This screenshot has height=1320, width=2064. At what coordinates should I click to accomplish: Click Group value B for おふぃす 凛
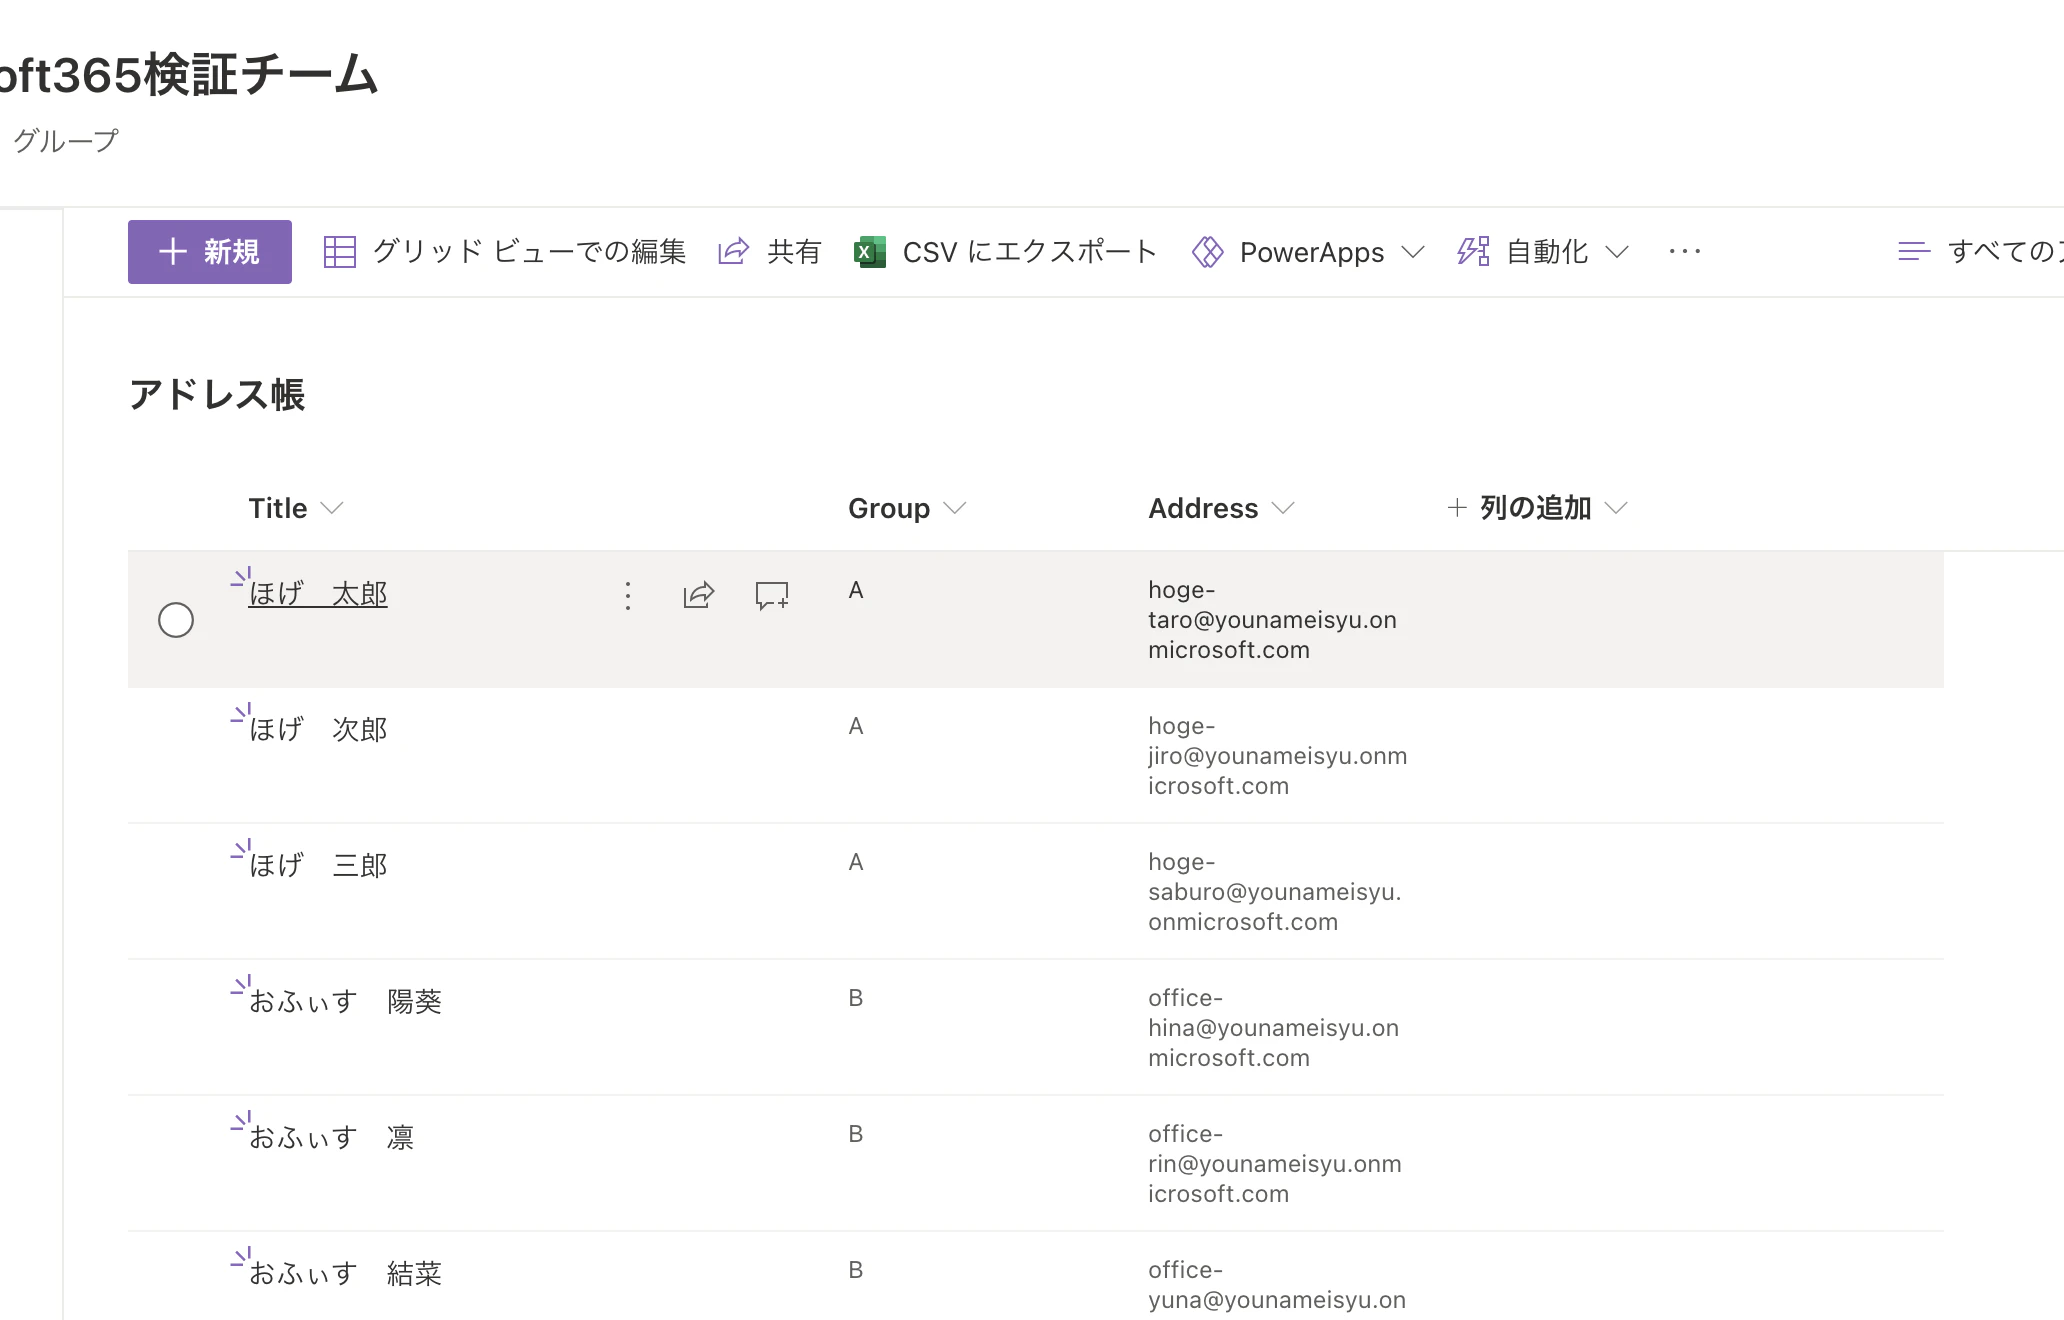pyautogui.click(x=856, y=1134)
